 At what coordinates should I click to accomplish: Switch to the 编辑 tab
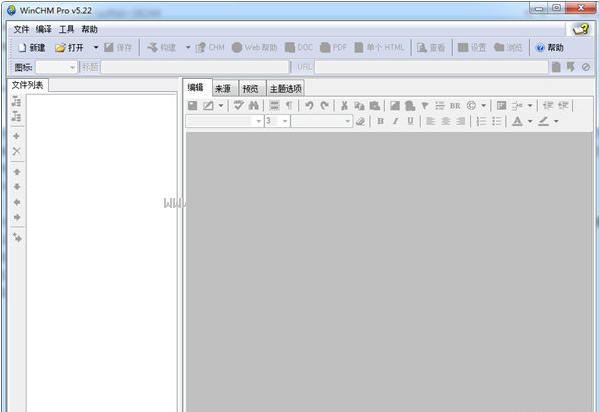(196, 88)
